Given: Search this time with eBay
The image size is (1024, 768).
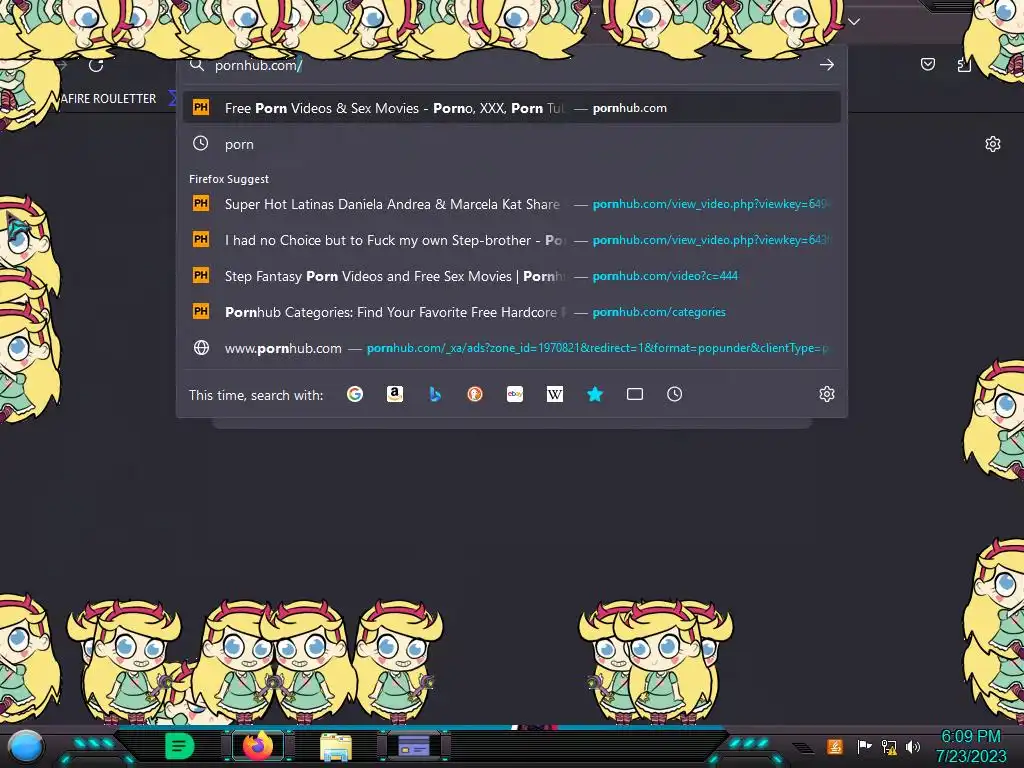Looking at the screenshot, I should pos(515,394).
